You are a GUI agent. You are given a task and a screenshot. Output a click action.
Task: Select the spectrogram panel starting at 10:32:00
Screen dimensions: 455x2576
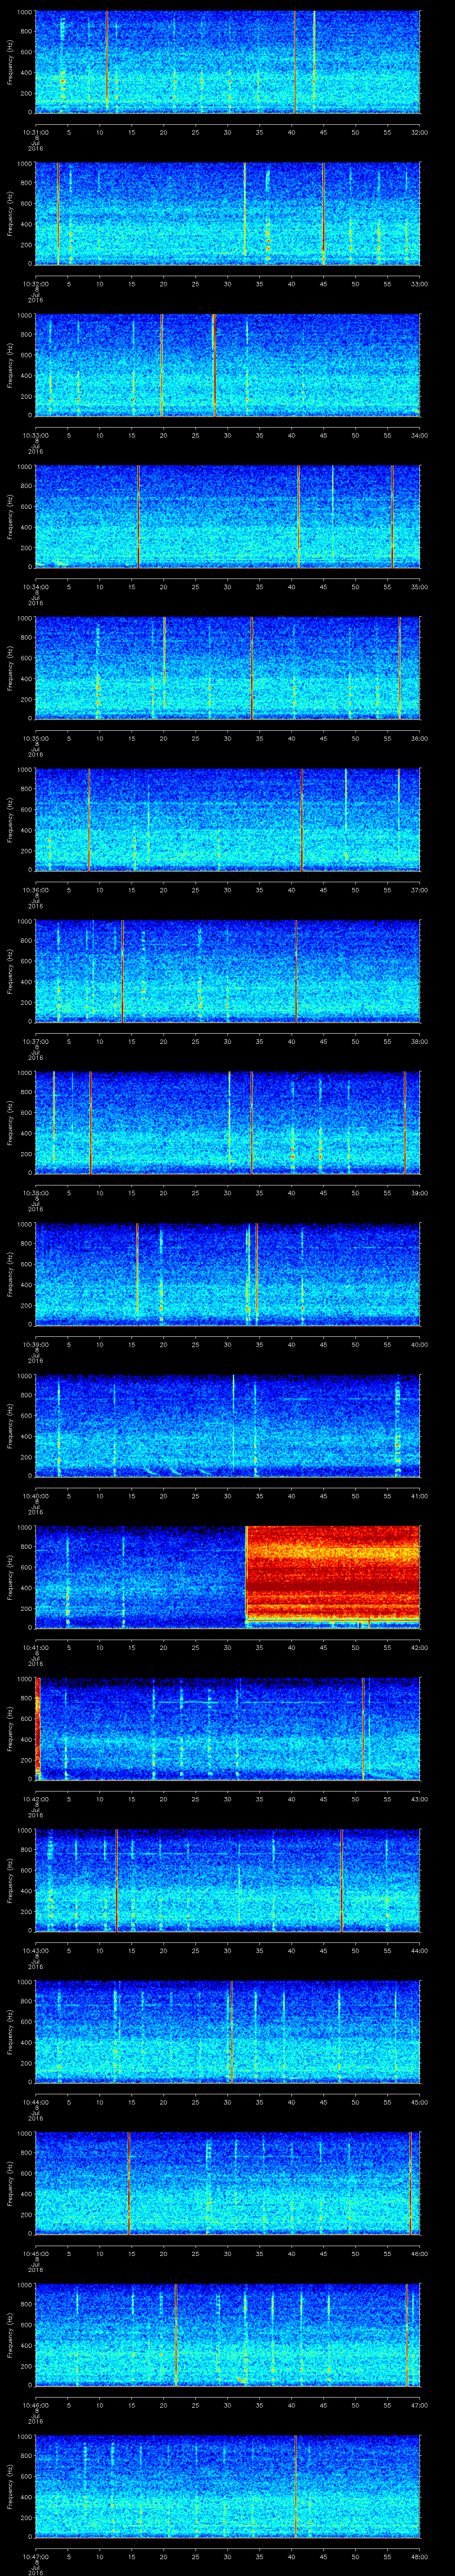[x=227, y=214]
